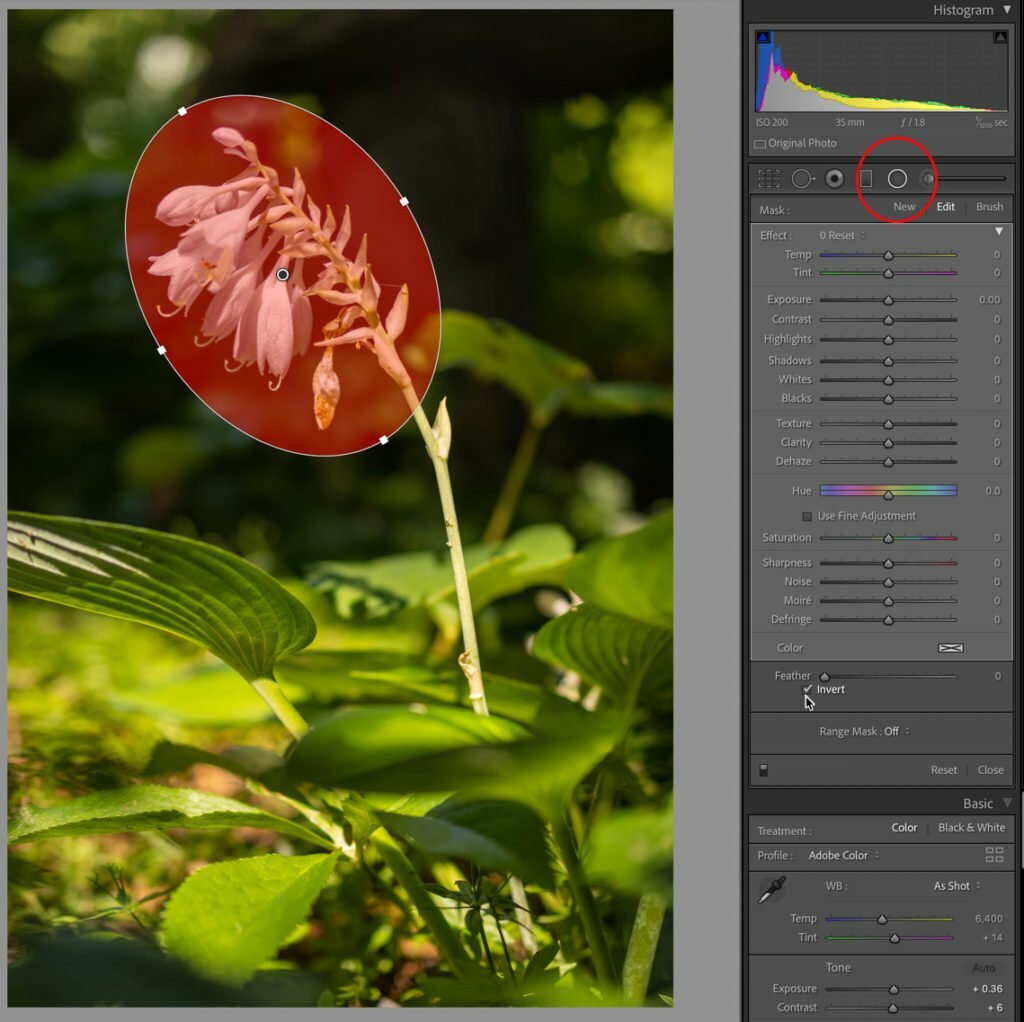1024x1022 pixels.
Task: Open the Range Mask dropdown
Action: click(x=897, y=731)
